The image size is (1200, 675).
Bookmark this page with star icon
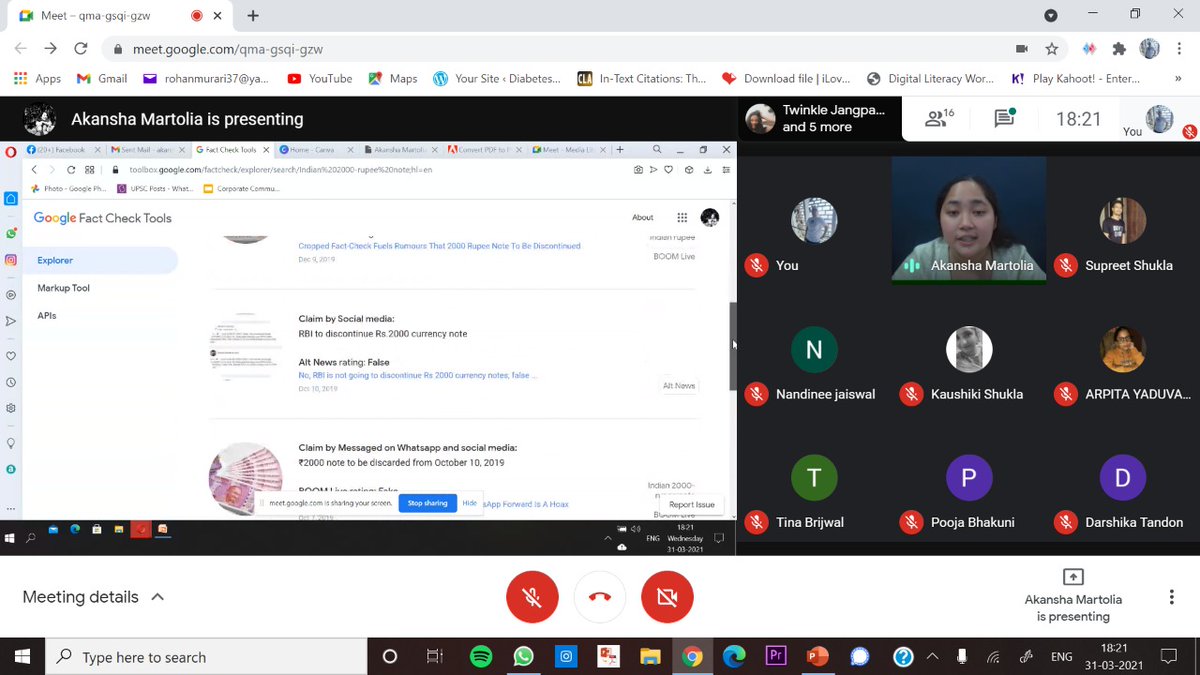[1052, 48]
